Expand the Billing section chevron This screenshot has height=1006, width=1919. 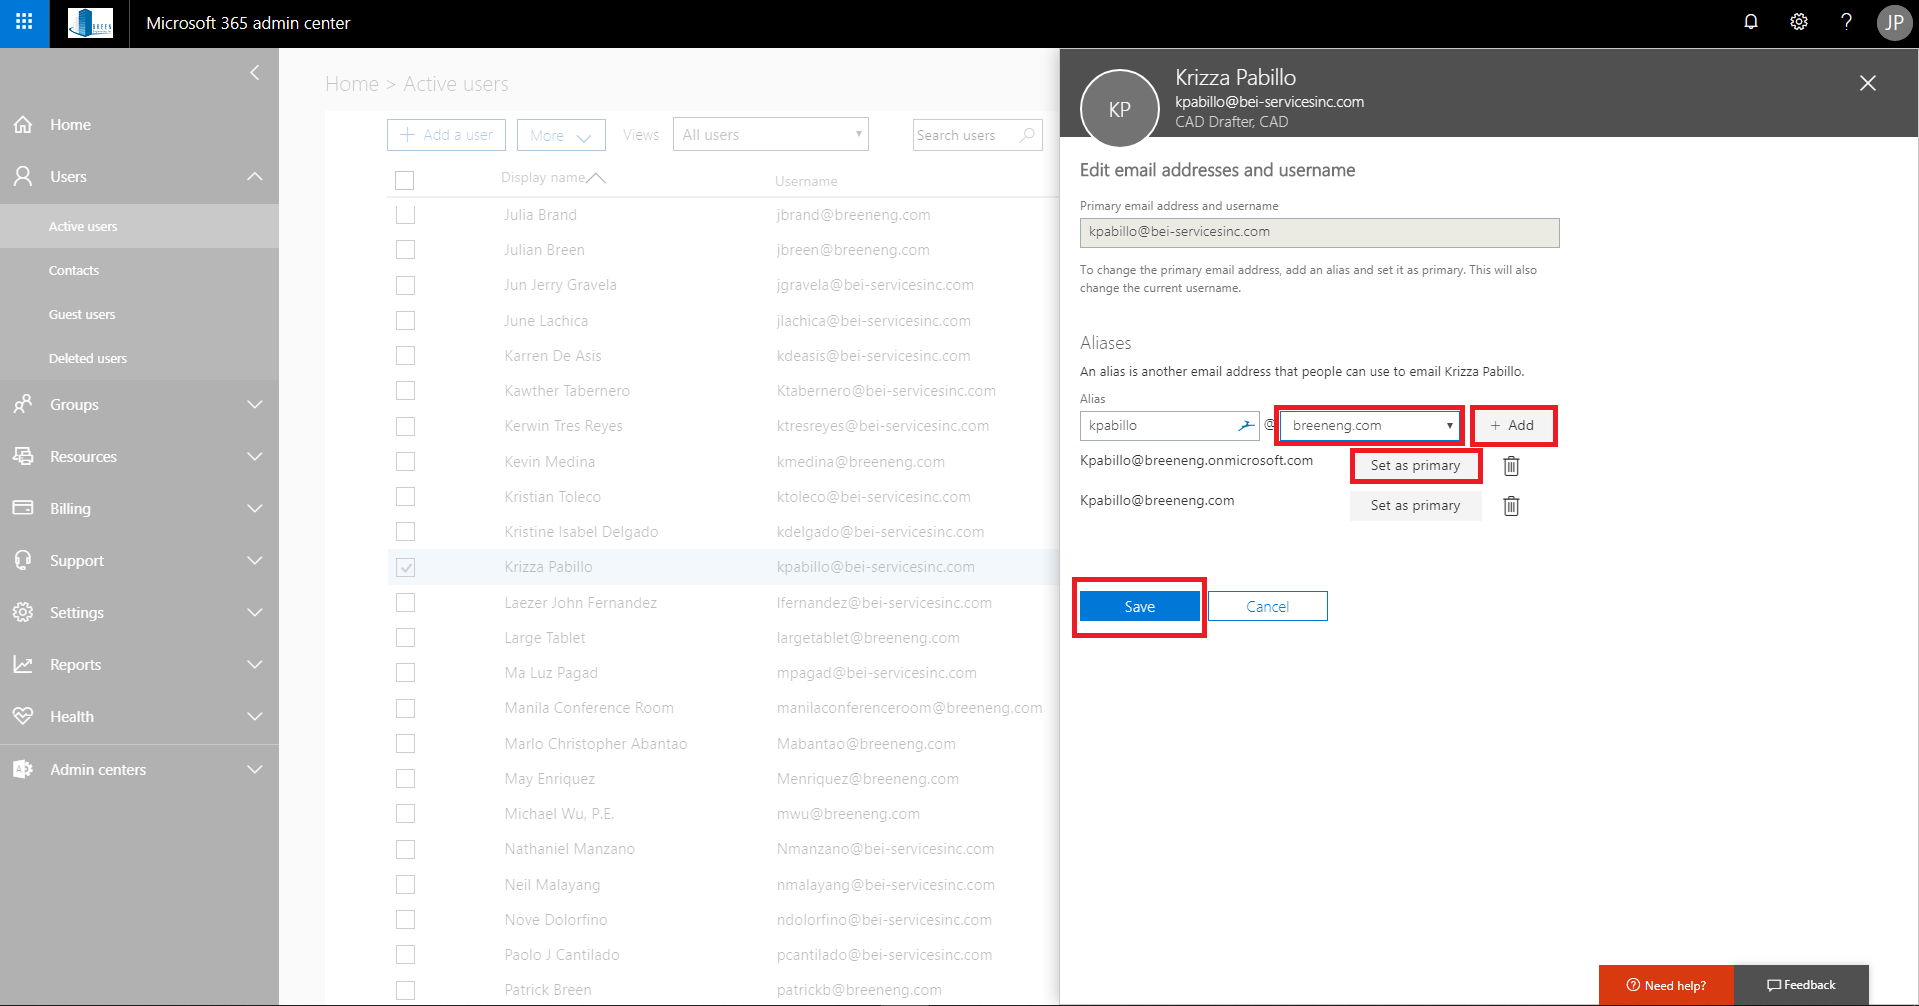coord(255,508)
